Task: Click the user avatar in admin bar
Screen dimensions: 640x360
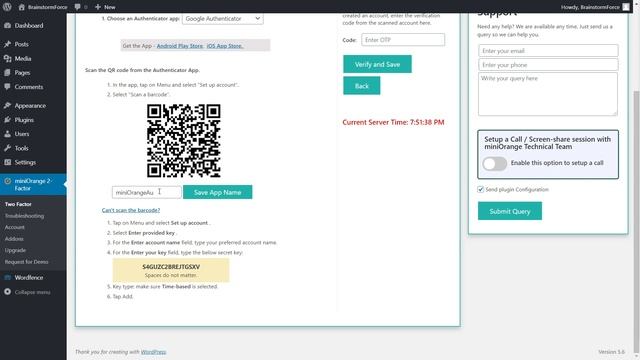Action: pyautogui.click(x=626, y=7)
